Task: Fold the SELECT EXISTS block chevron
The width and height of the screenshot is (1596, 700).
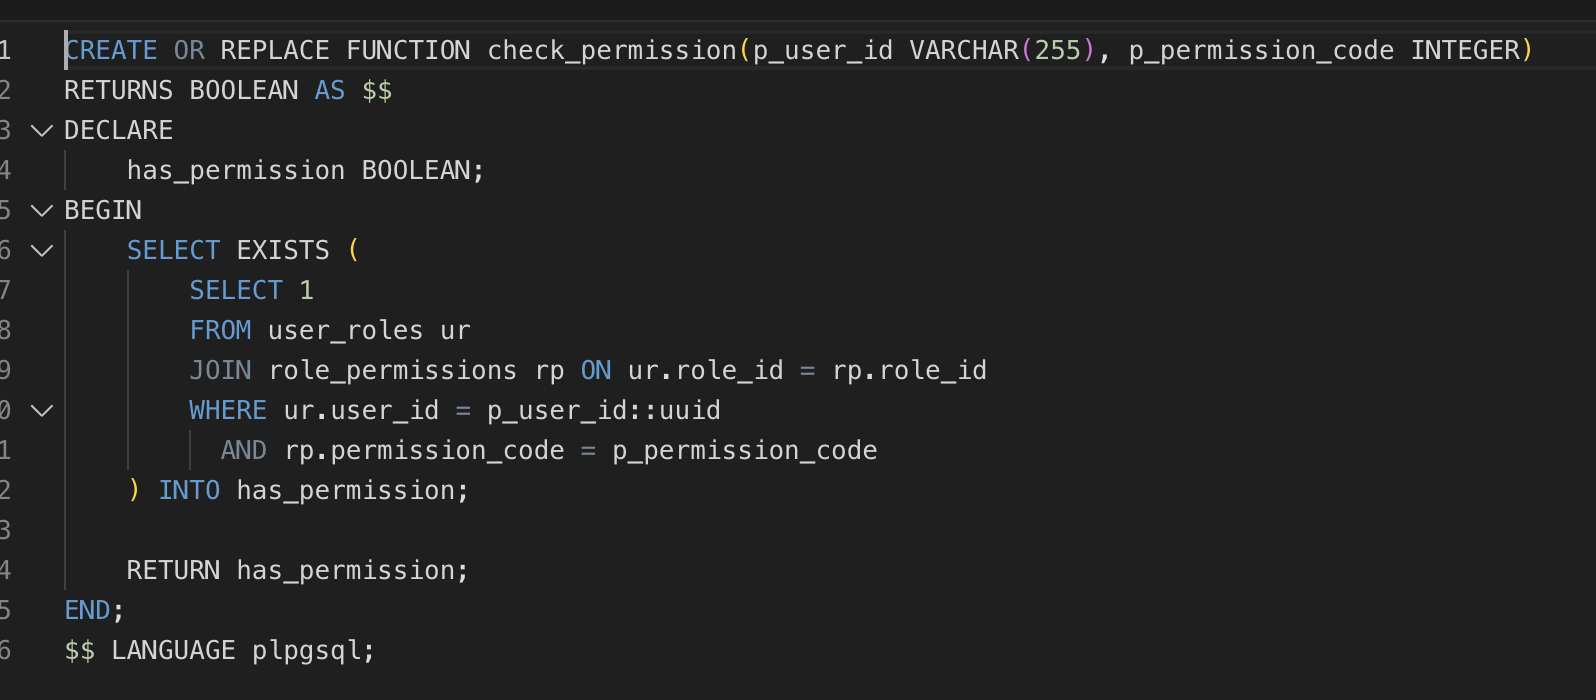Action: pos(42,251)
